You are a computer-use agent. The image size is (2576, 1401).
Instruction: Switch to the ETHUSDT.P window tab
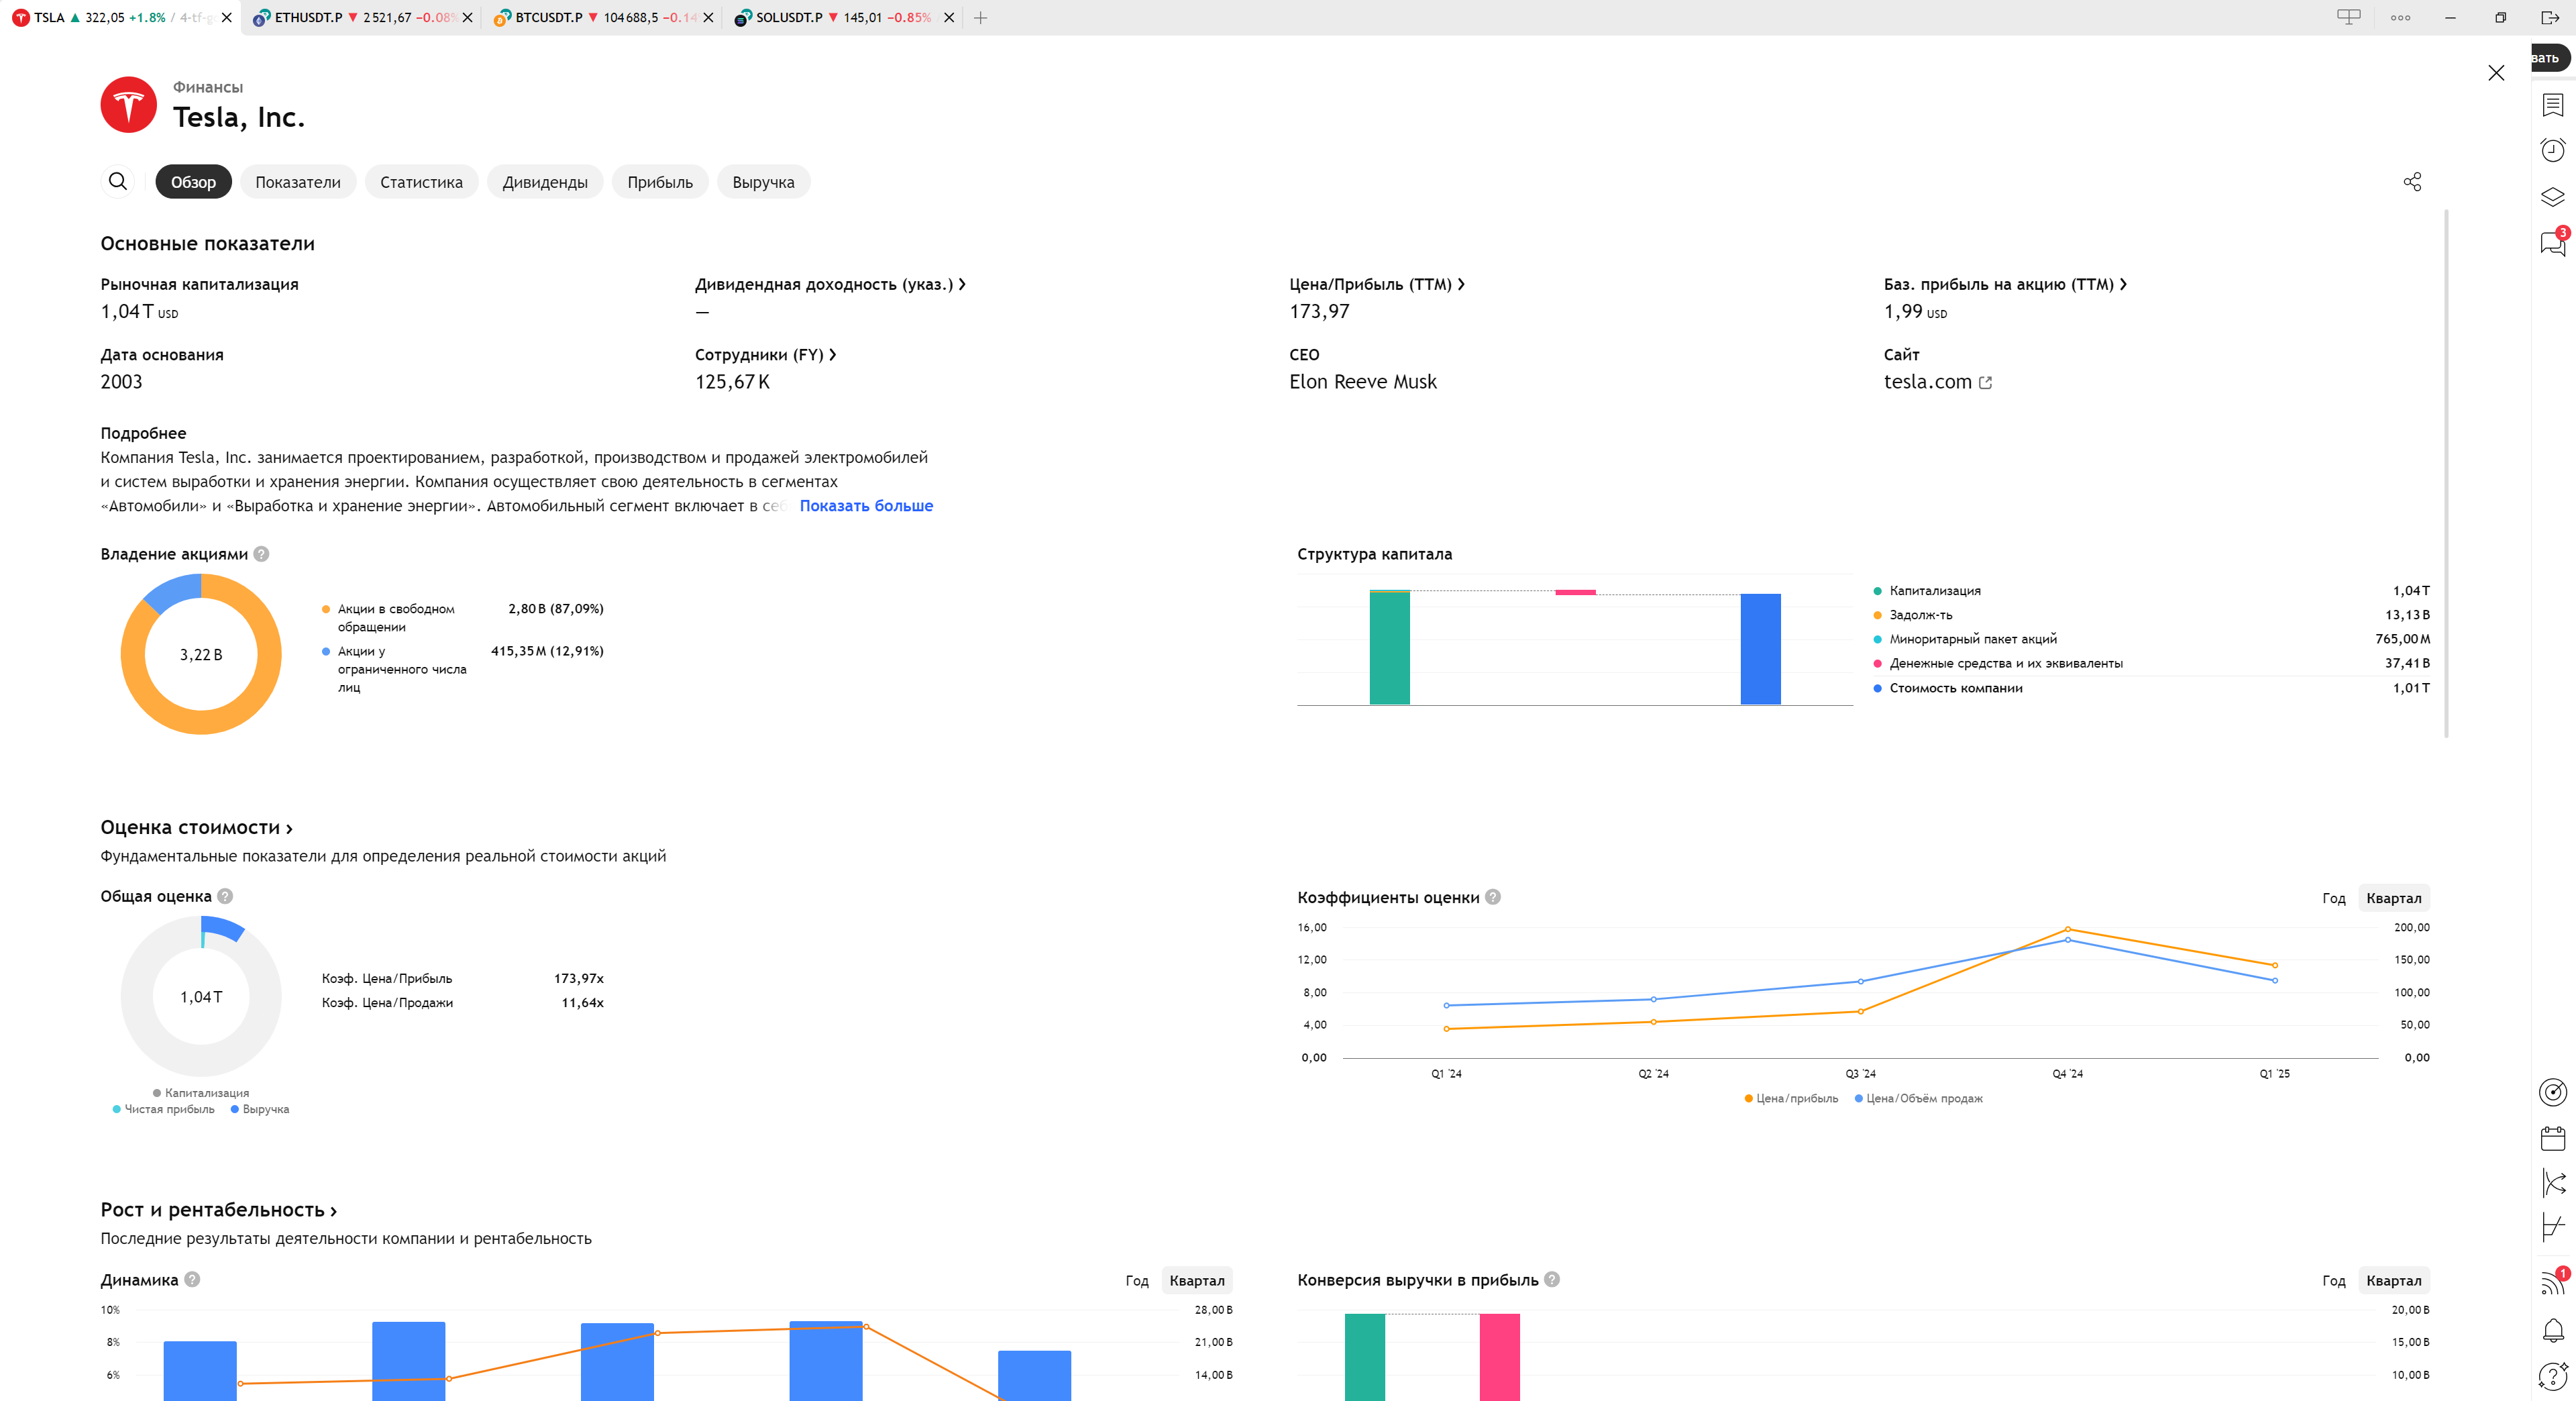[x=360, y=17]
